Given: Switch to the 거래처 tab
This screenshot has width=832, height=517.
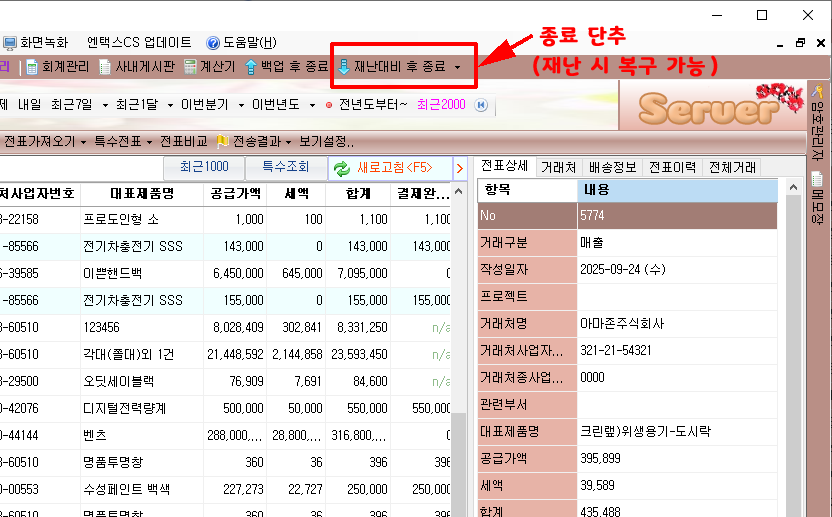Looking at the screenshot, I should (x=558, y=167).
